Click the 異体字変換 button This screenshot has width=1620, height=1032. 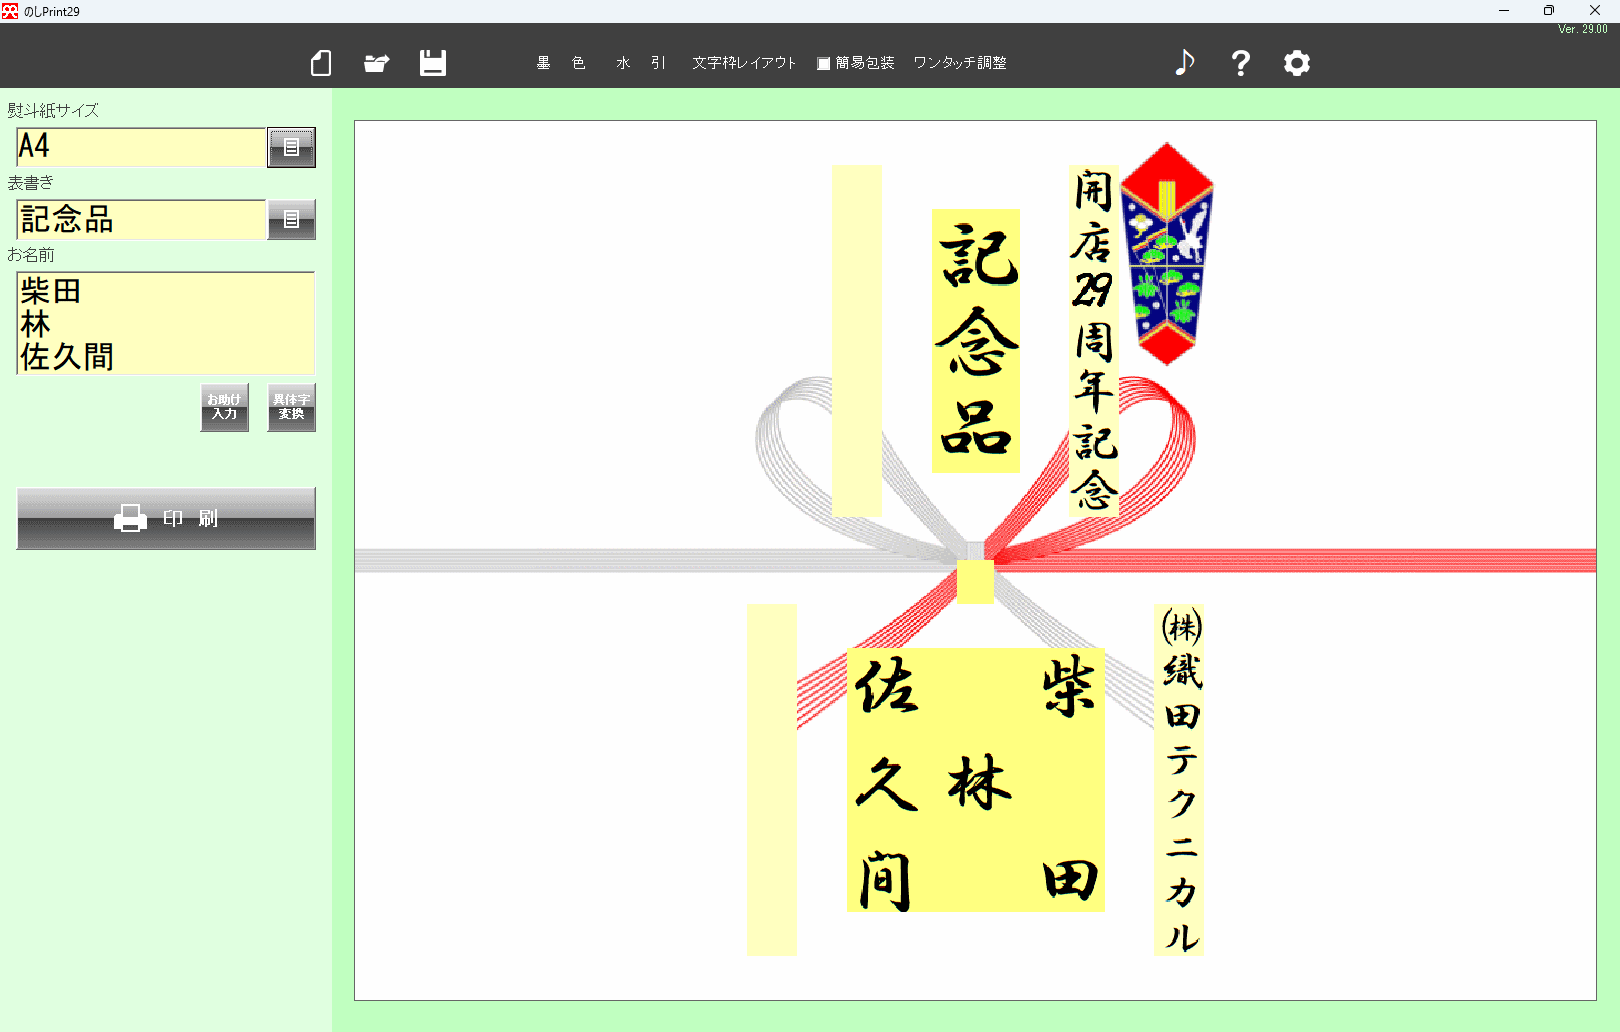tap(291, 407)
